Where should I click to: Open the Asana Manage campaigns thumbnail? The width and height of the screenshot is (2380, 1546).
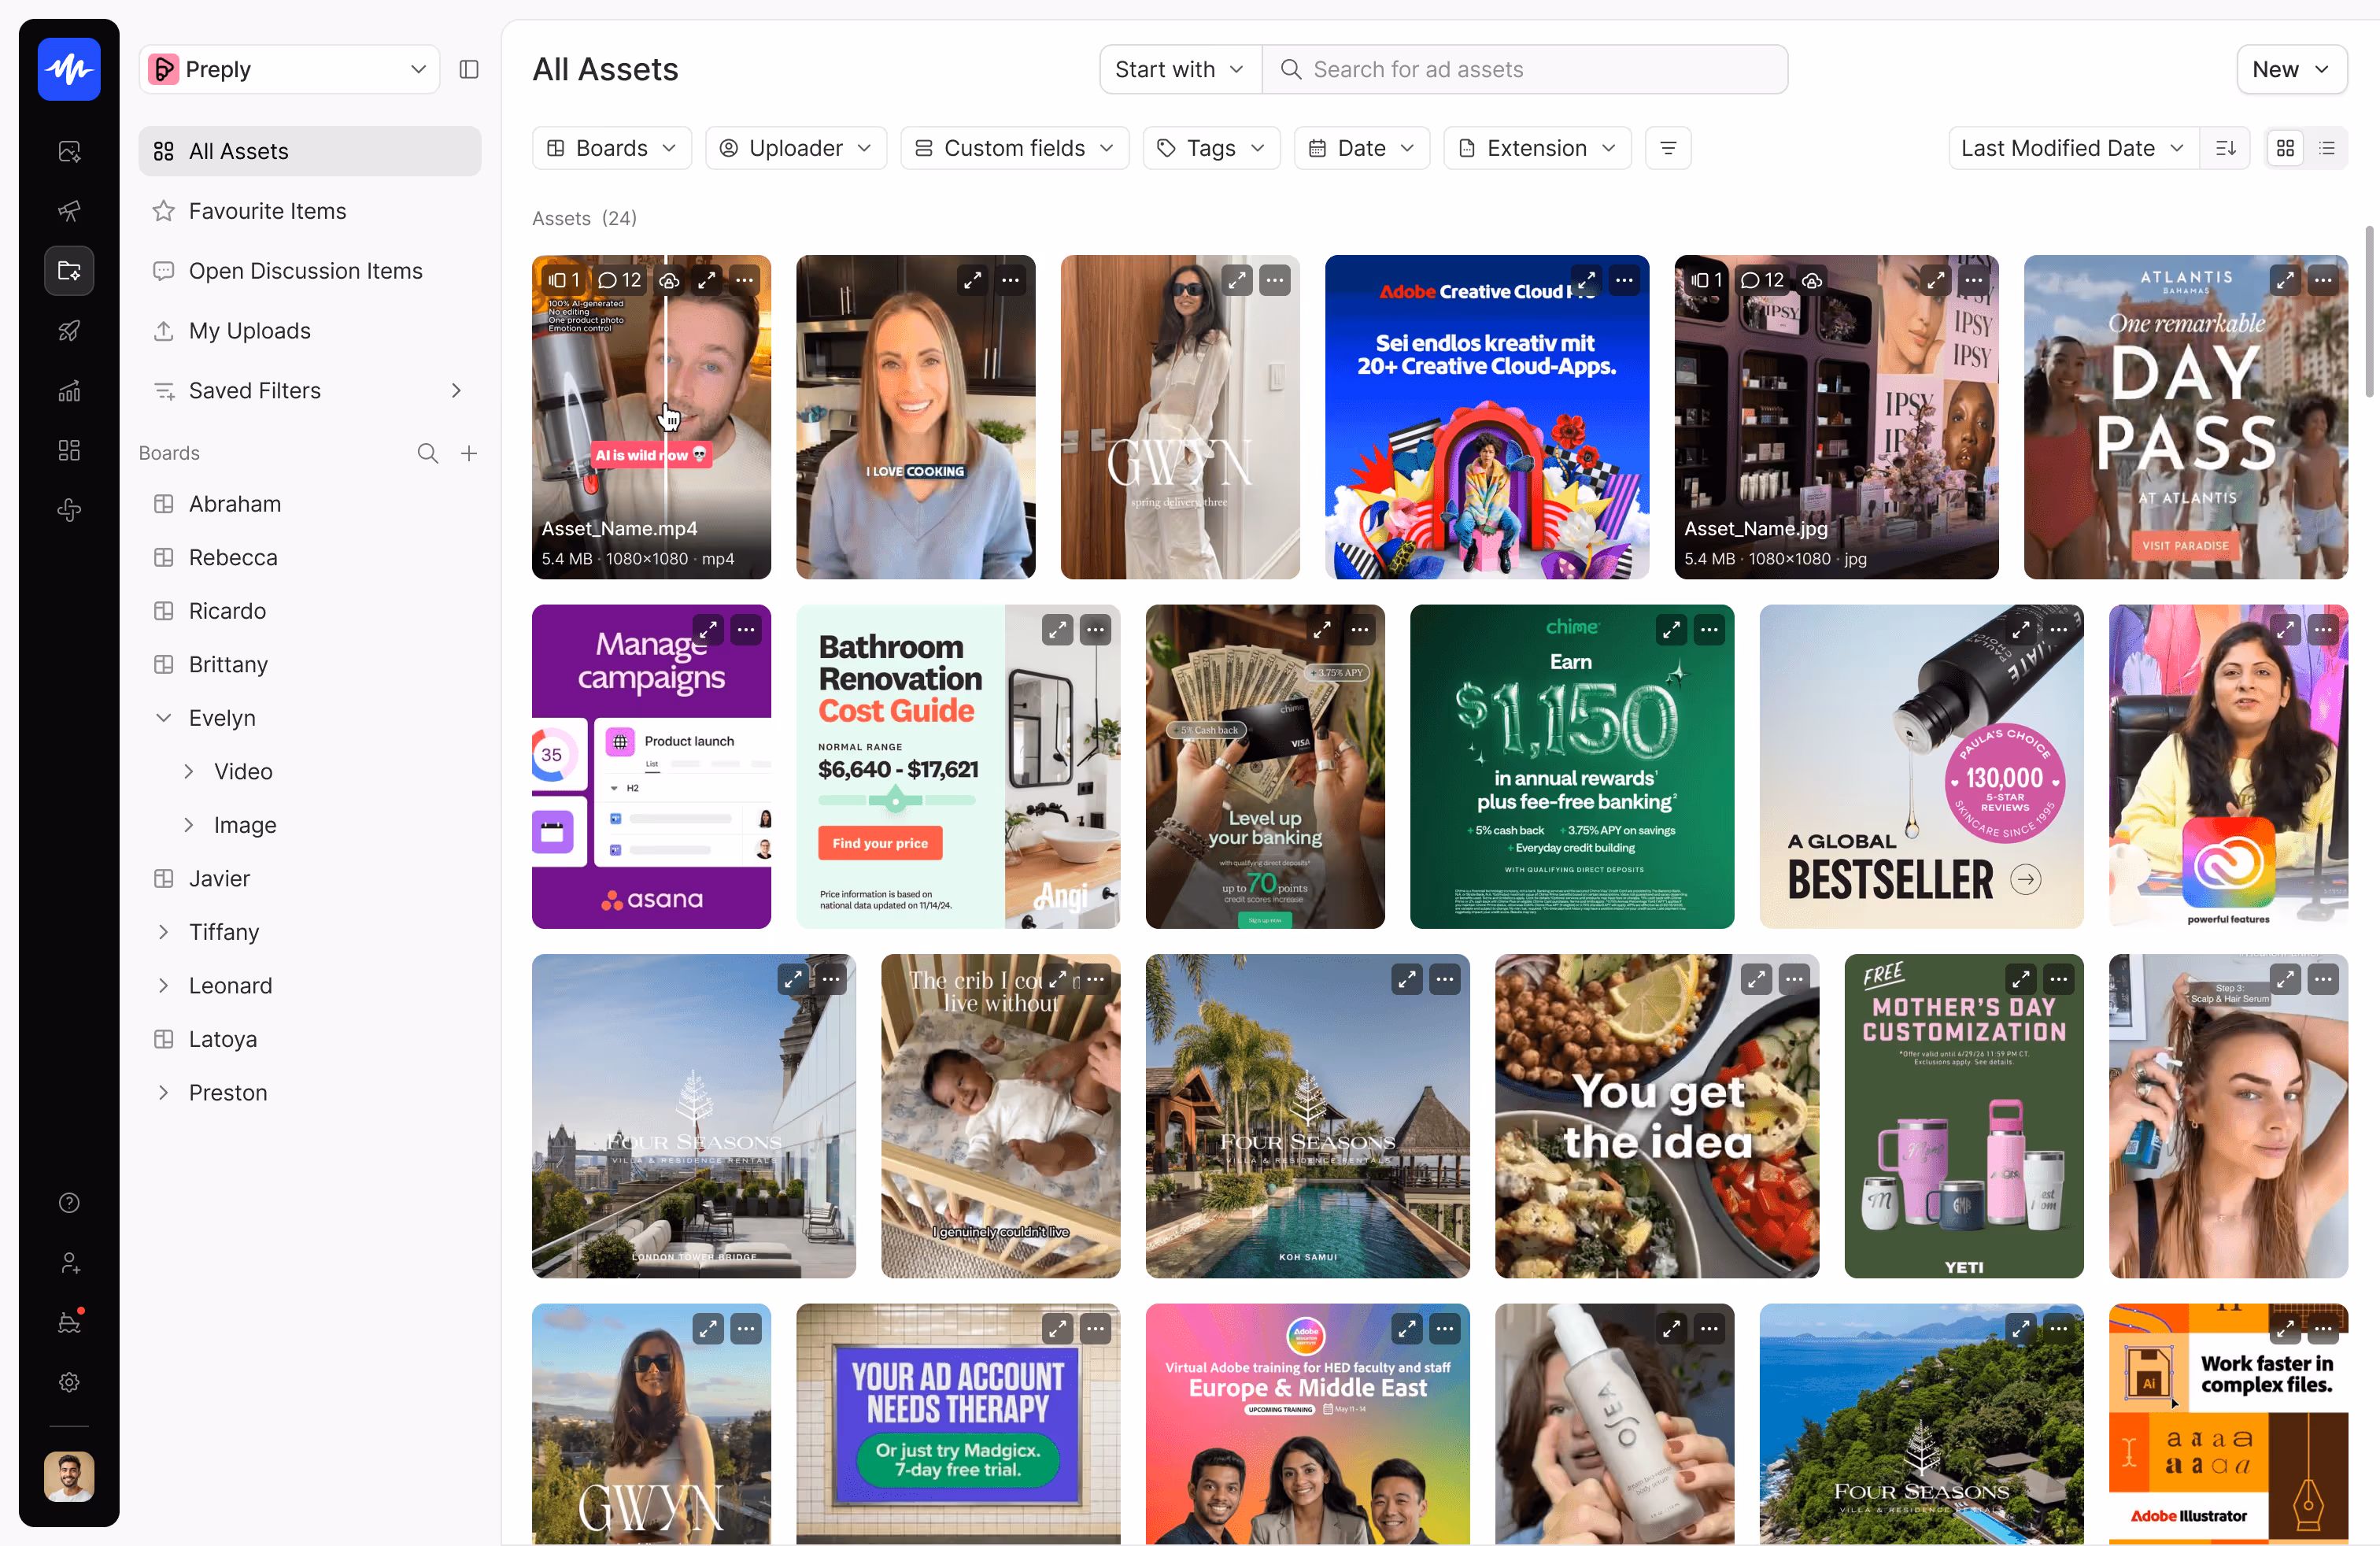coord(652,766)
